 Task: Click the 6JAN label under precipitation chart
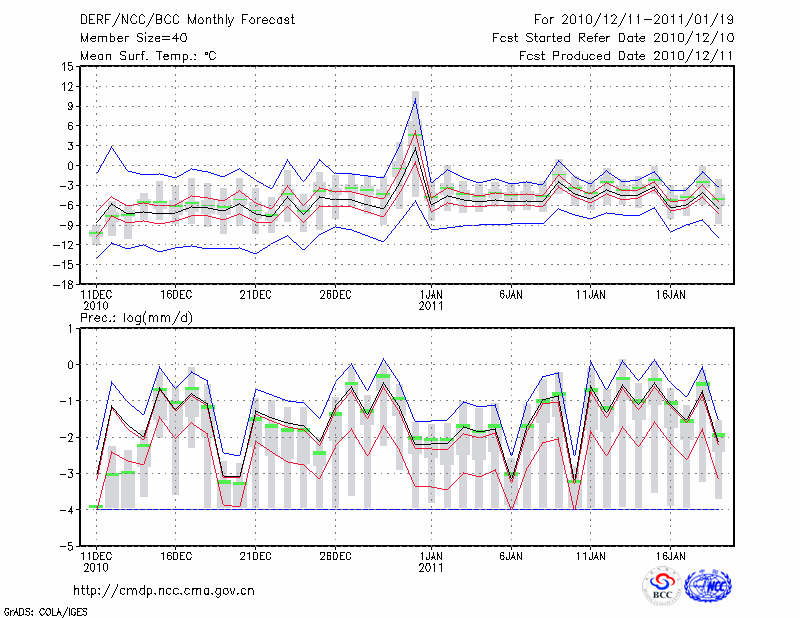click(x=511, y=555)
